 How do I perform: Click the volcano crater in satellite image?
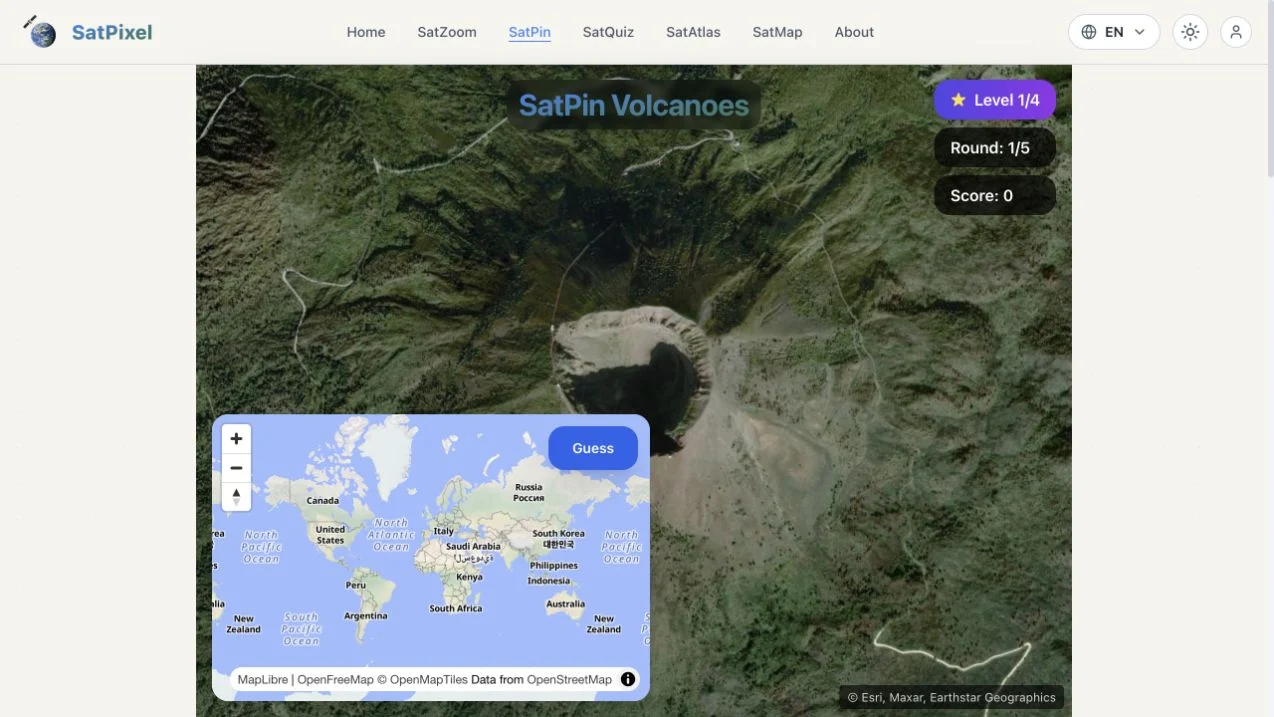pyautogui.click(x=630, y=380)
